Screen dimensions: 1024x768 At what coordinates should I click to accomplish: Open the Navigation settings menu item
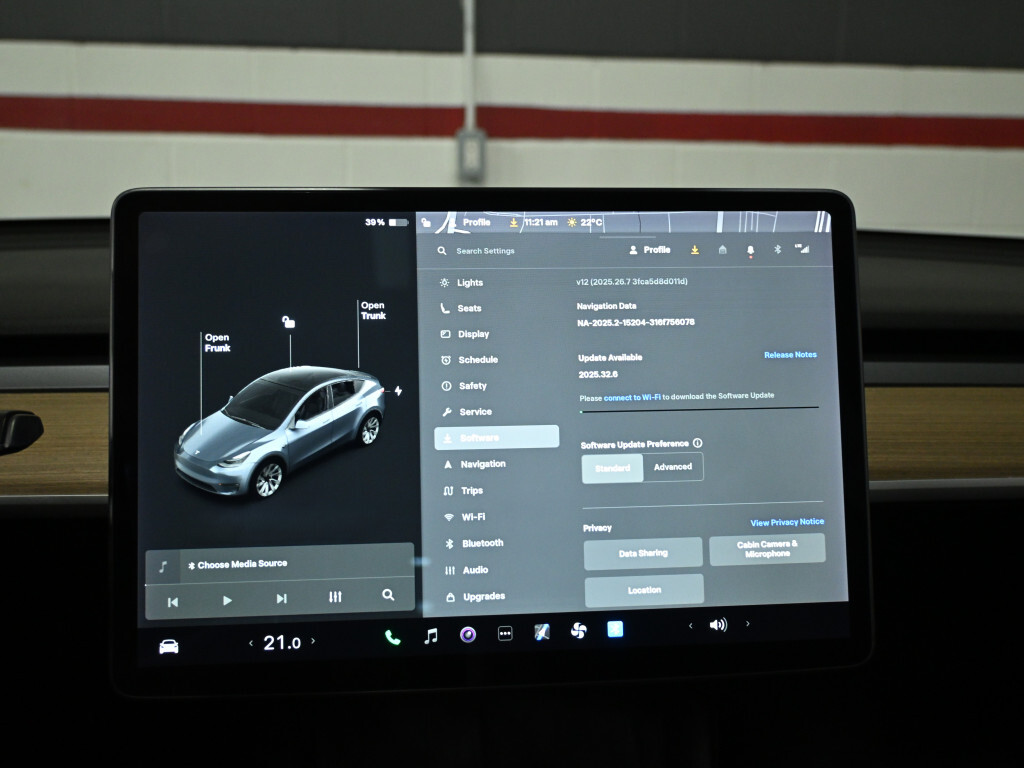(483, 464)
